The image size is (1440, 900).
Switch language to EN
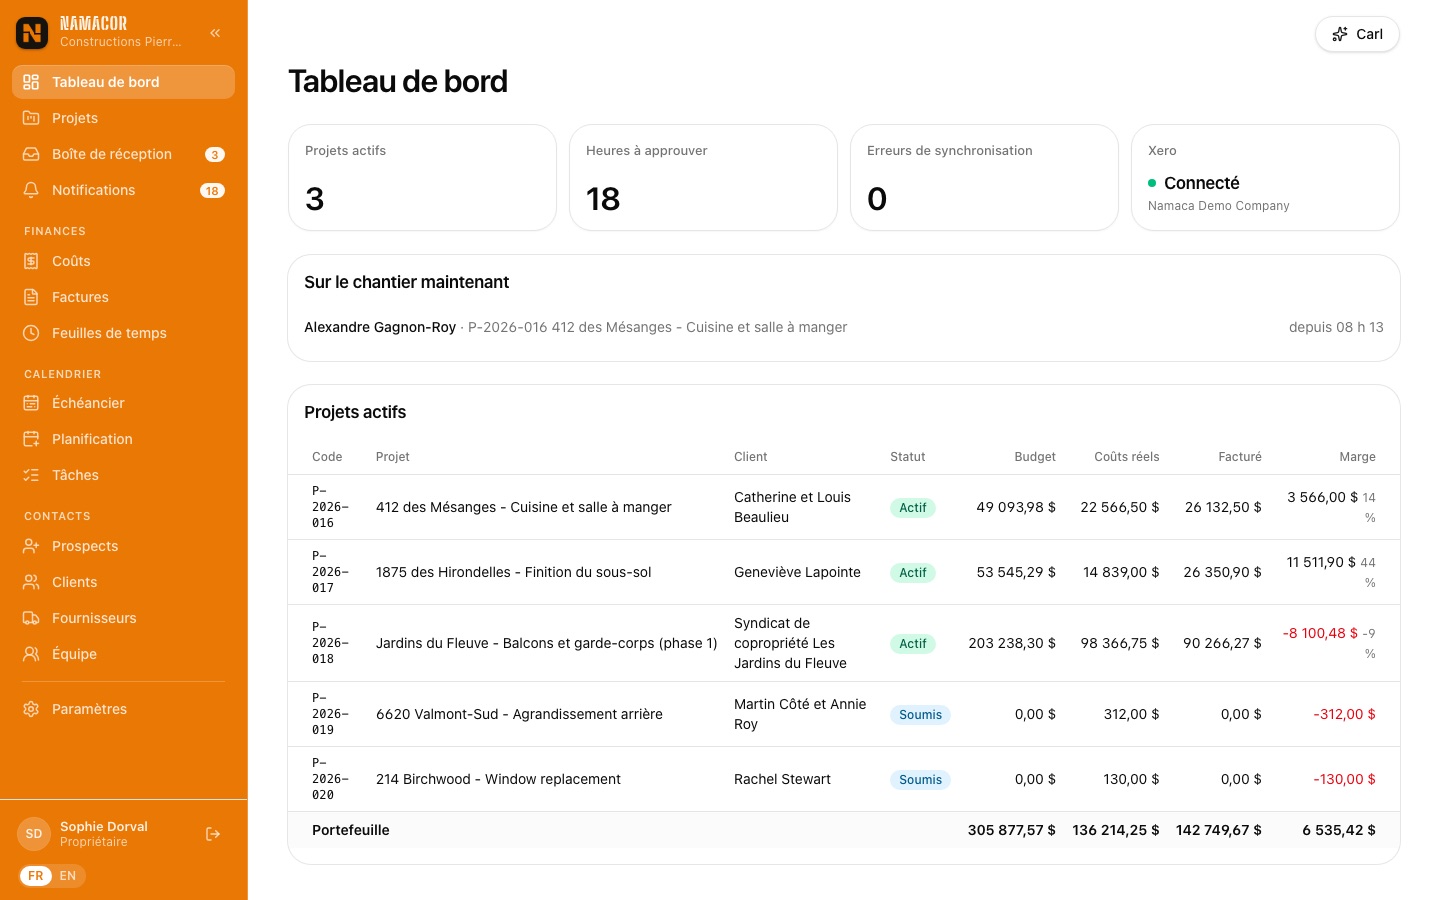coord(68,876)
